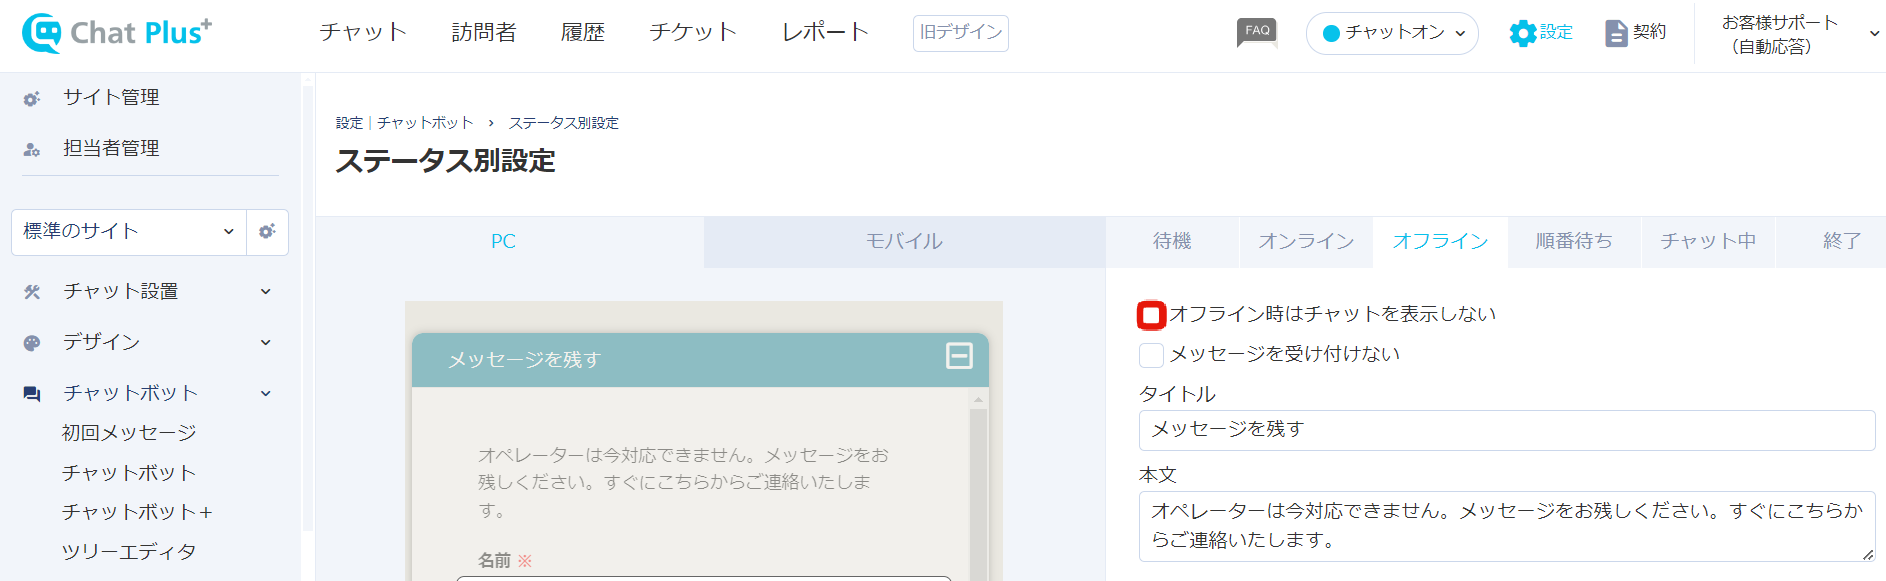1886x581 pixels.
Task: Click the タイトル input field
Action: pos(1506,430)
